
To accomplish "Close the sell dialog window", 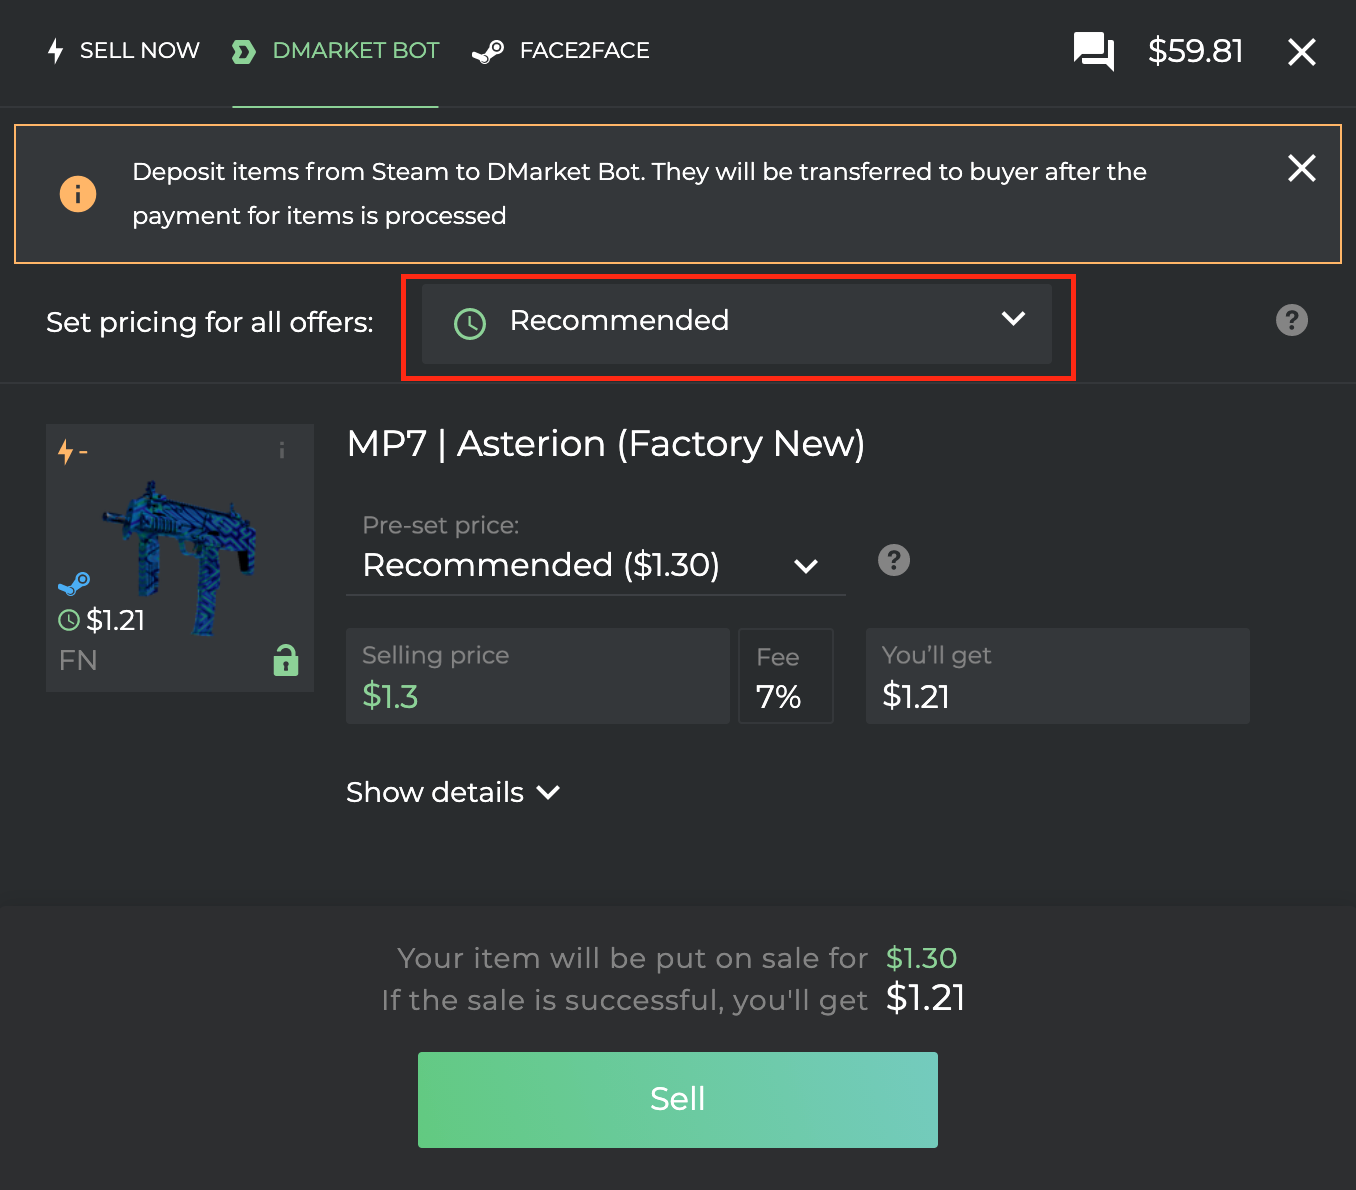I will coord(1301,52).
